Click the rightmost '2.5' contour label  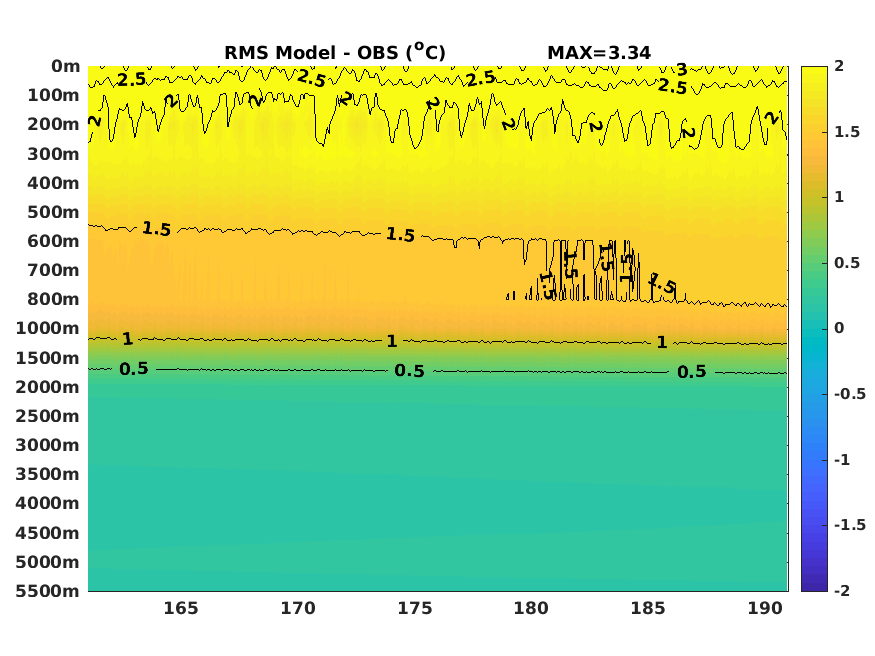(x=672, y=86)
